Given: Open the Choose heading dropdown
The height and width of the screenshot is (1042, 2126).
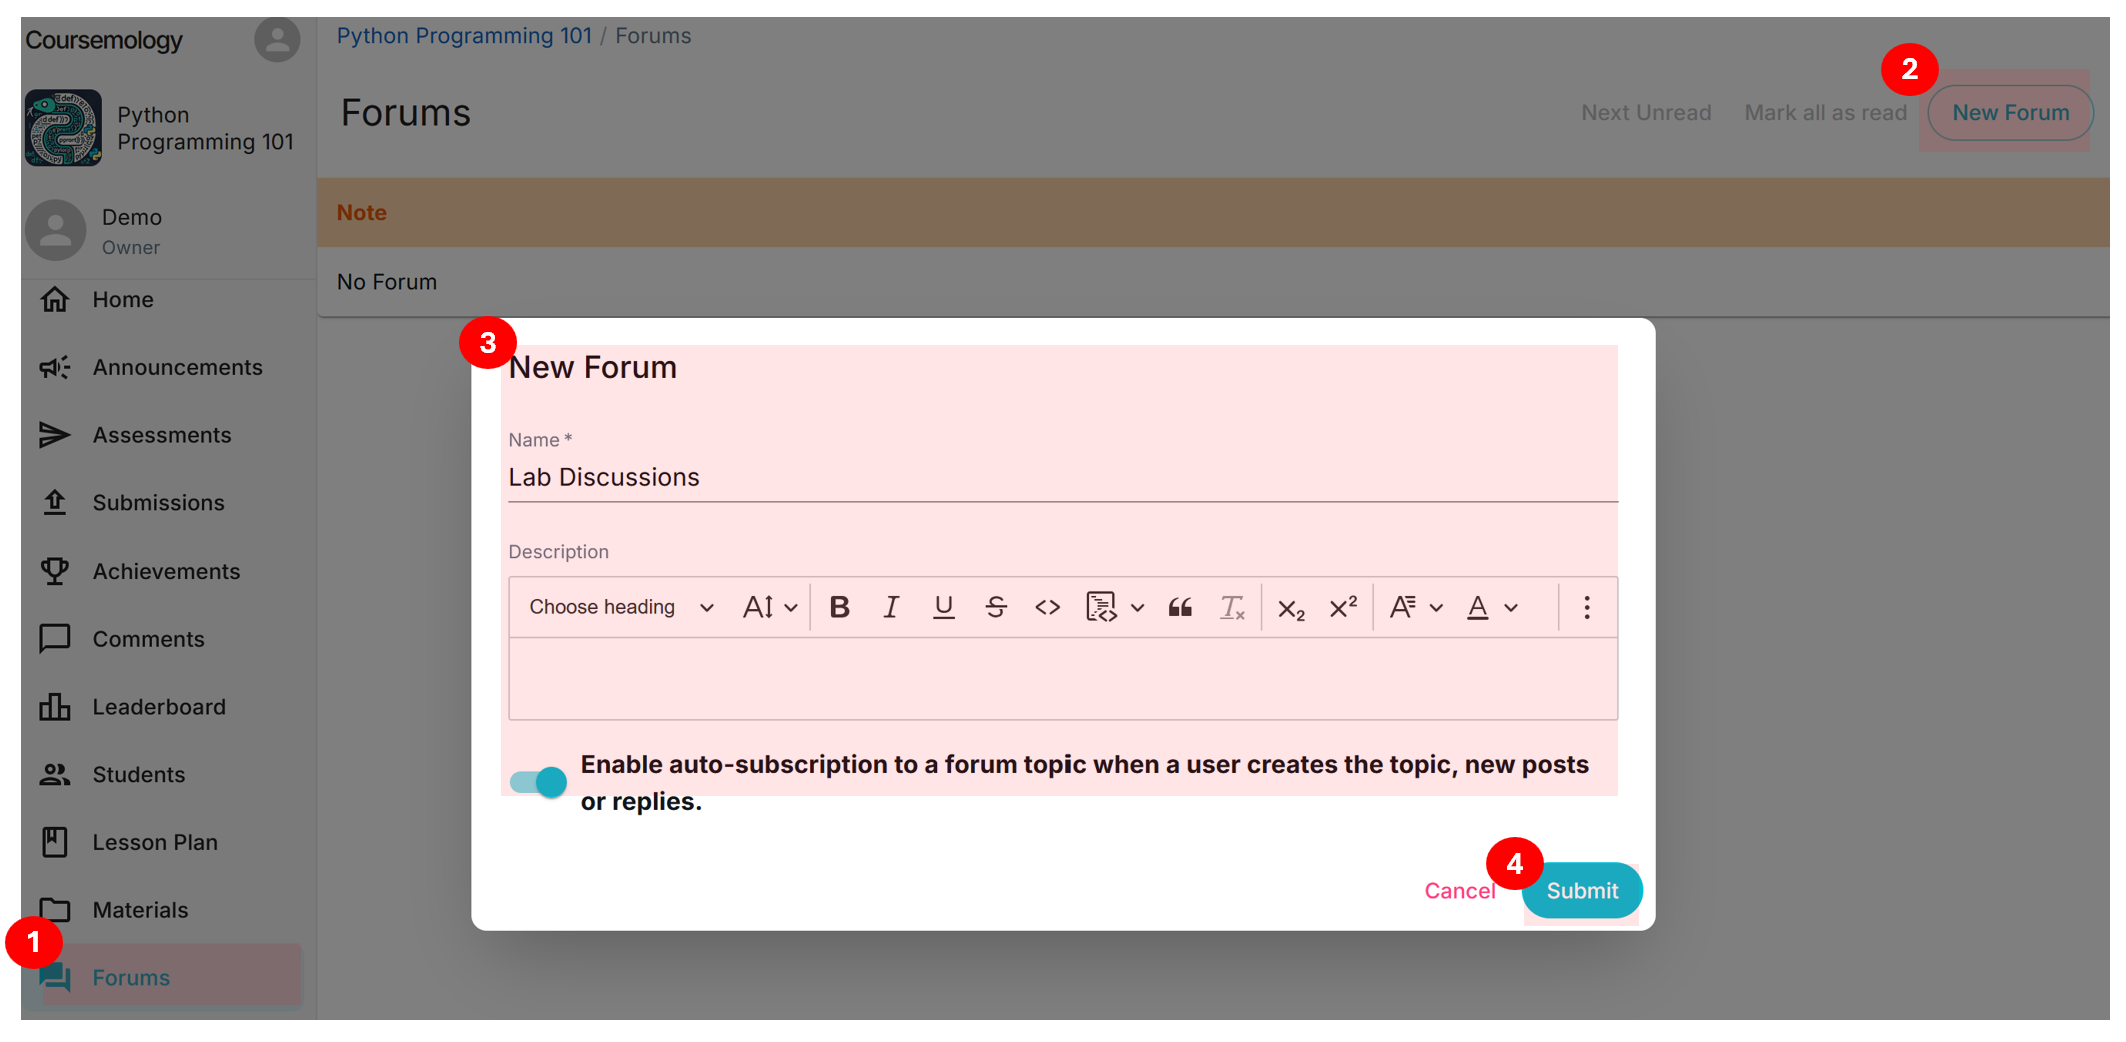Looking at the screenshot, I should (621, 607).
